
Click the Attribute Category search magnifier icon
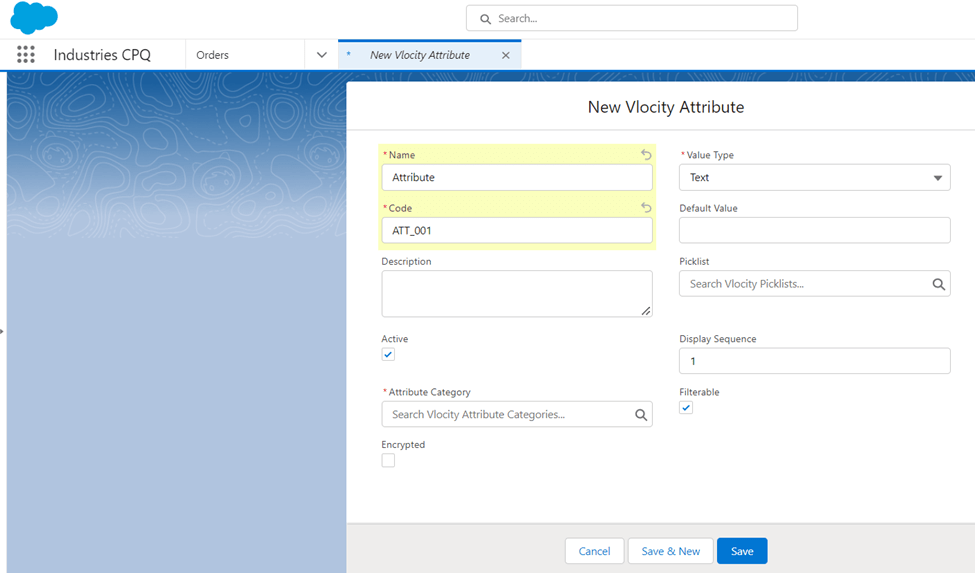(641, 414)
